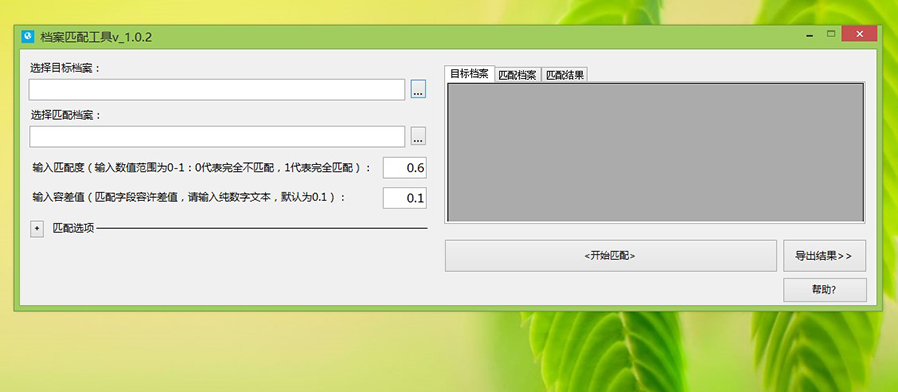Focus the 匹配度 value field showing 0.6
898x392 pixels.
tap(405, 168)
